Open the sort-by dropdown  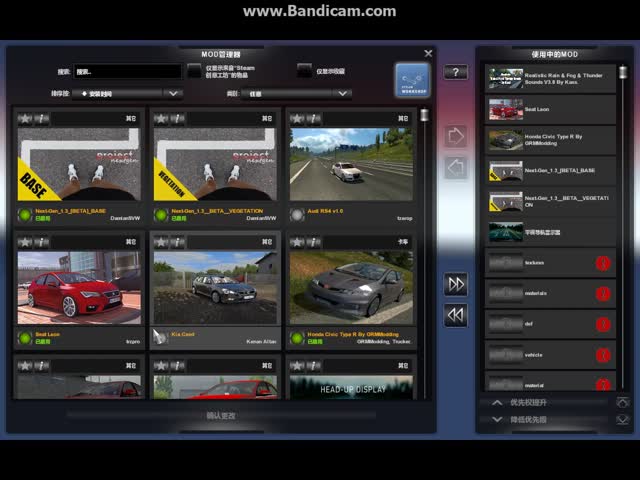(x=127, y=93)
